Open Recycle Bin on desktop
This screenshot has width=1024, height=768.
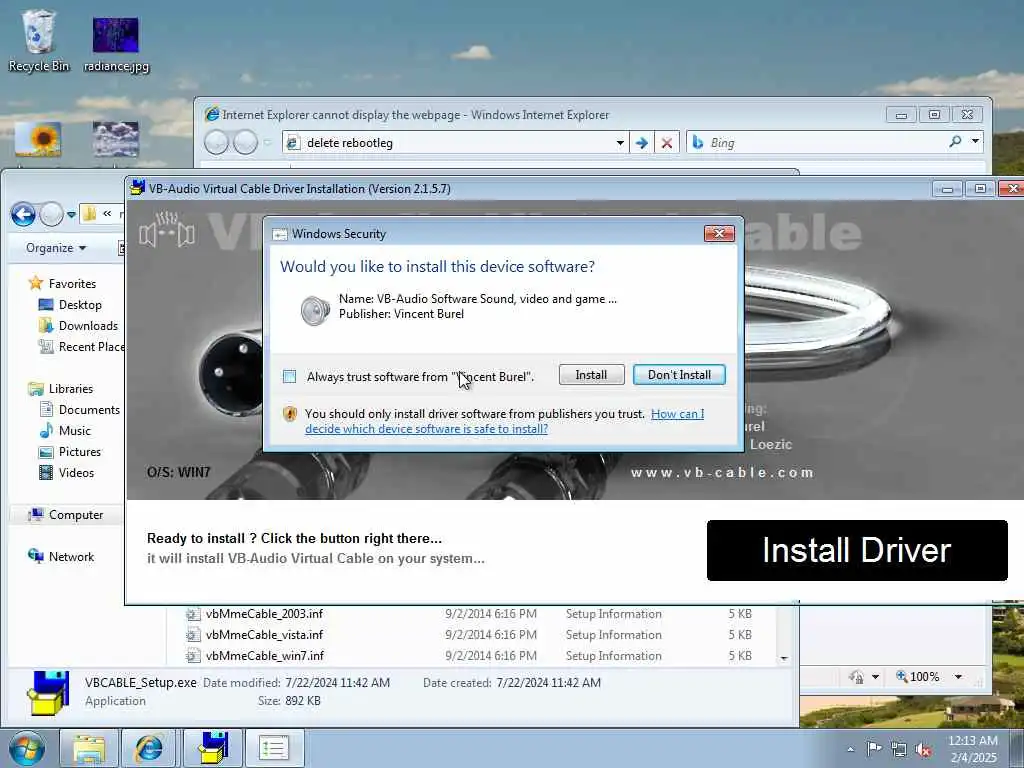(x=39, y=40)
